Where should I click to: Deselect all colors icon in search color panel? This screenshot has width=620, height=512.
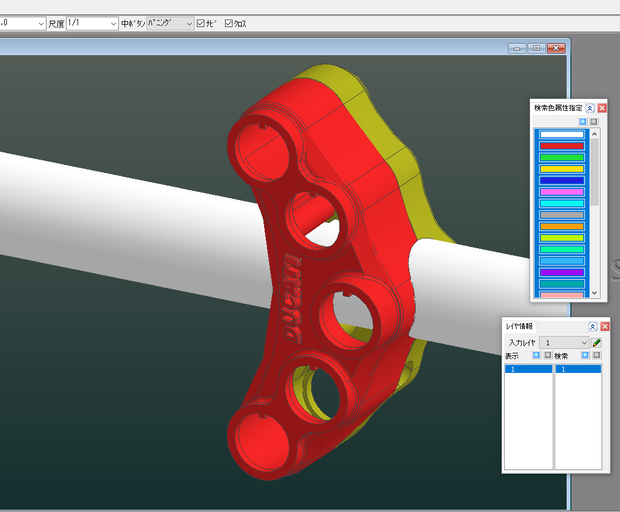pyautogui.click(x=594, y=121)
